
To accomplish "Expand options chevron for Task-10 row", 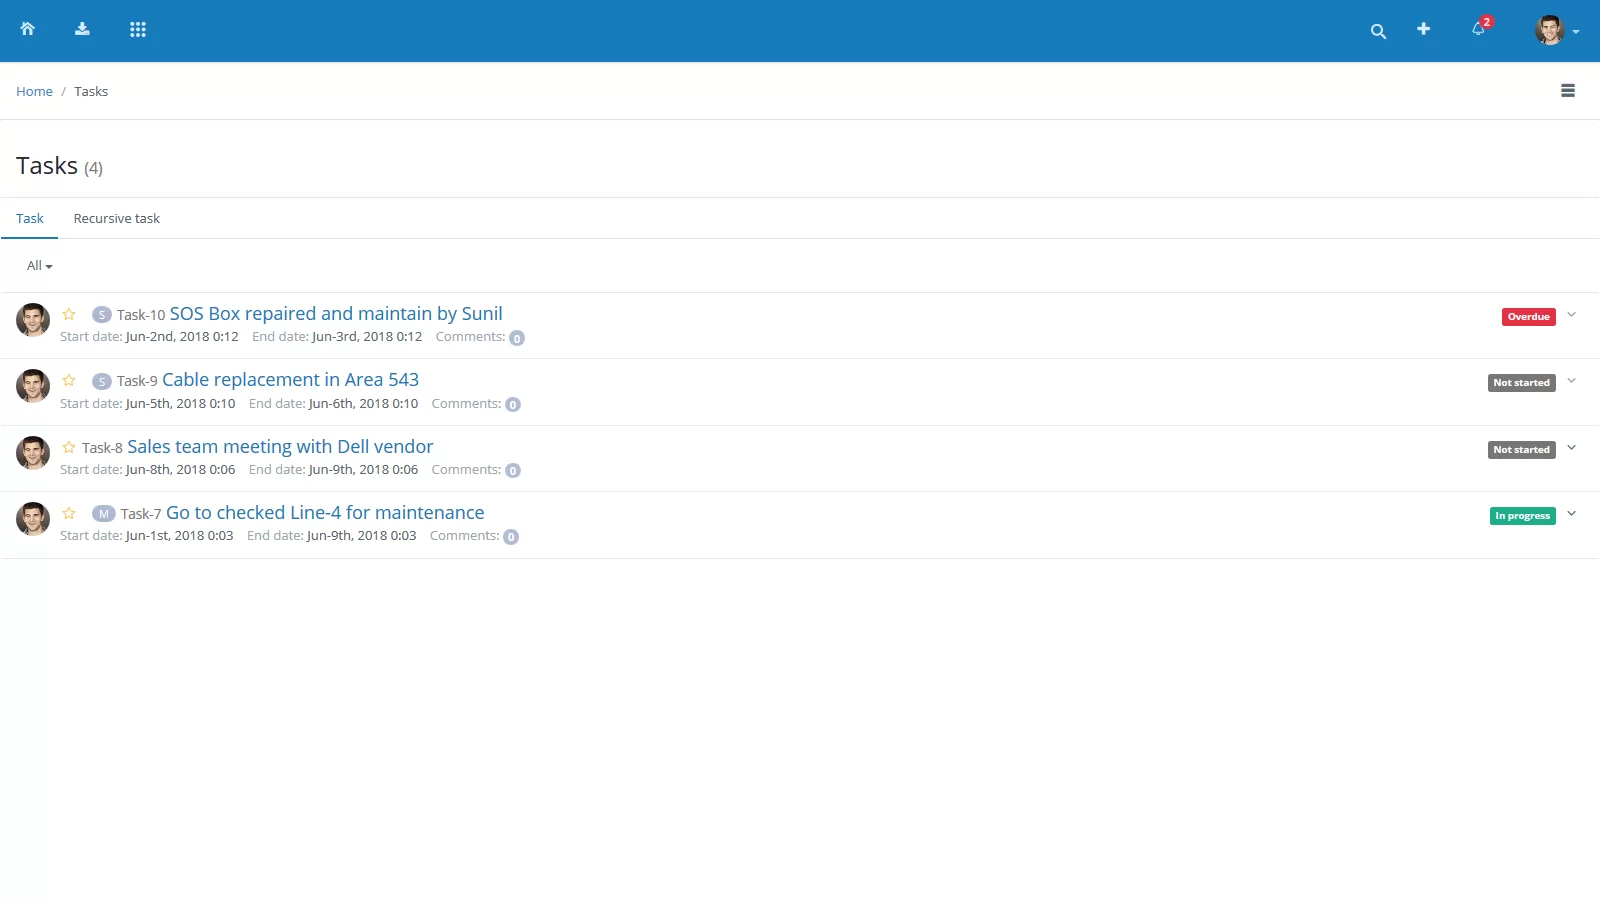I will pos(1571,315).
